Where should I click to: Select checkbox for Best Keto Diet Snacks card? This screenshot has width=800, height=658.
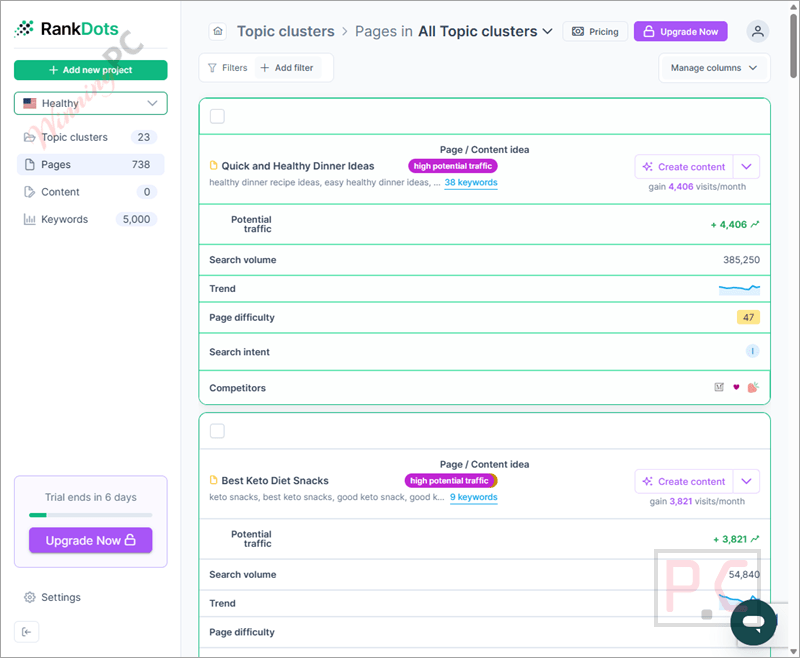217,431
